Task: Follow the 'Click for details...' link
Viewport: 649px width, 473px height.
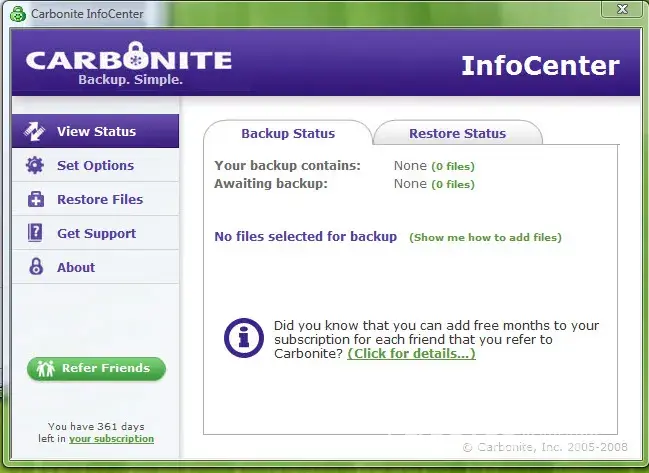Action: coord(411,354)
